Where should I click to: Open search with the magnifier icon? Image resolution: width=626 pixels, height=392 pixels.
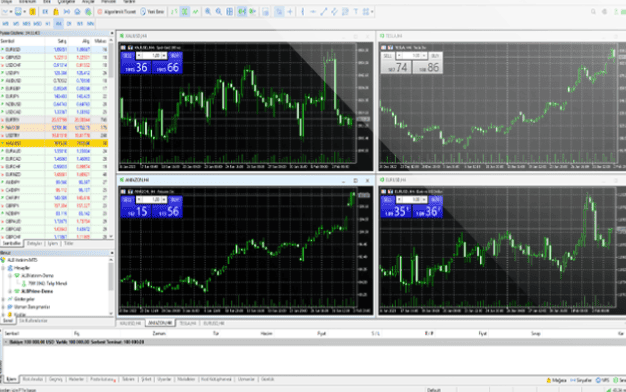pyautogui.click(x=594, y=12)
